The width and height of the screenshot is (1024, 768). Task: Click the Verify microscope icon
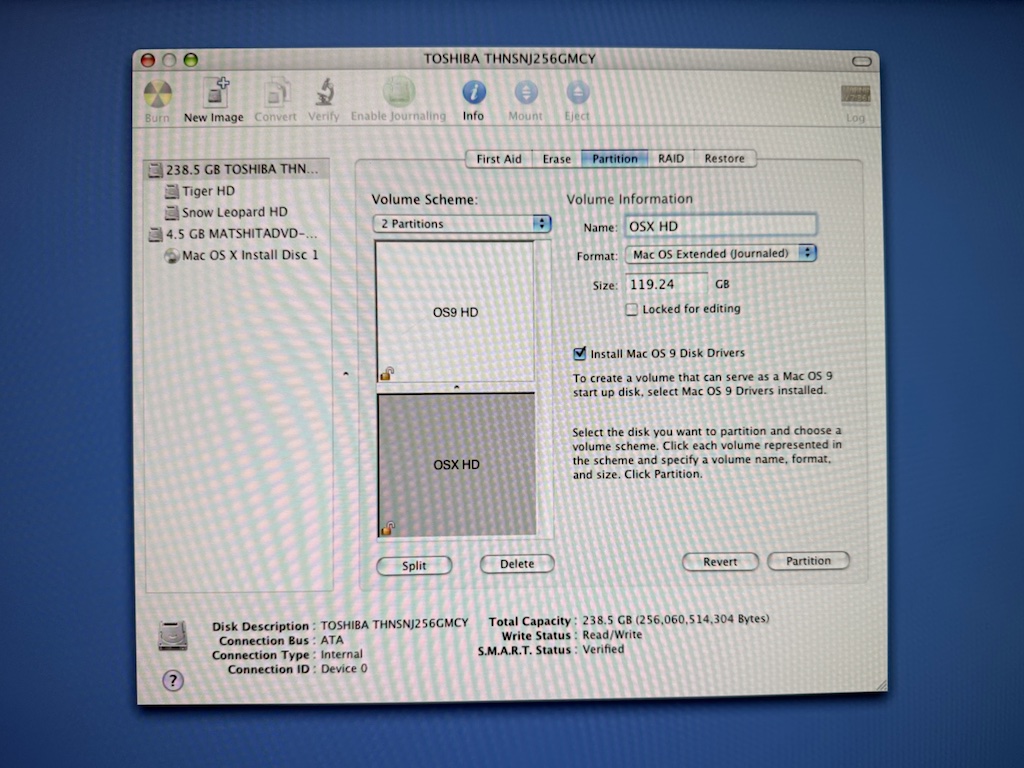pyautogui.click(x=325, y=92)
